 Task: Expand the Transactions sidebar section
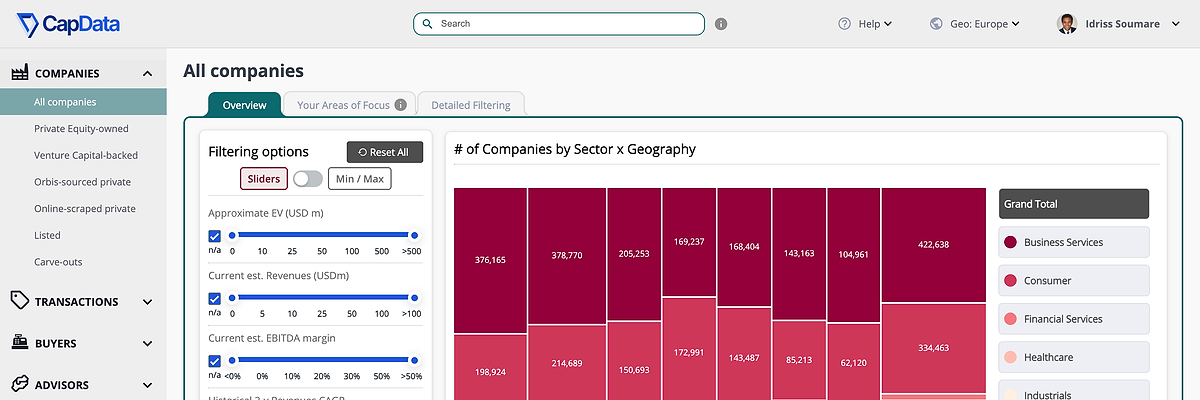pyautogui.click(x=147, y=302)
